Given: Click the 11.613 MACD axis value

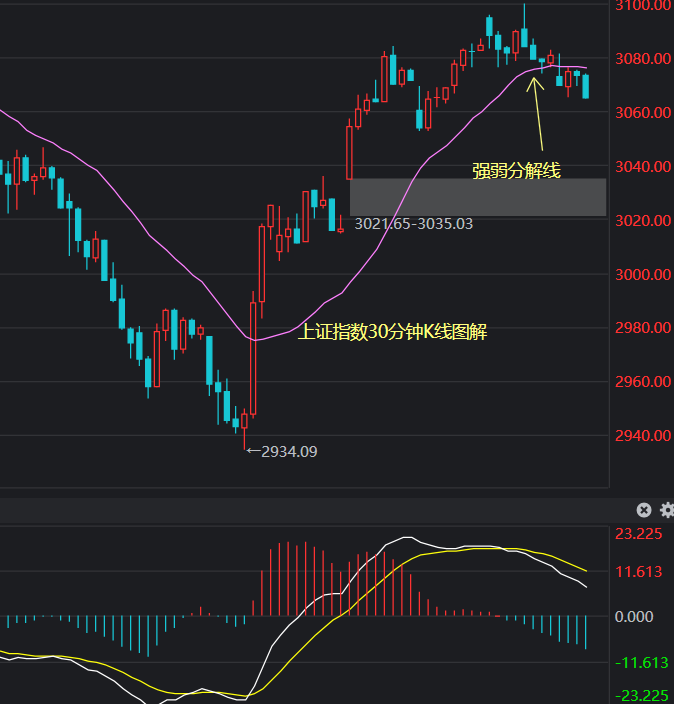Looking at the screenshot, I should [638, 572].
